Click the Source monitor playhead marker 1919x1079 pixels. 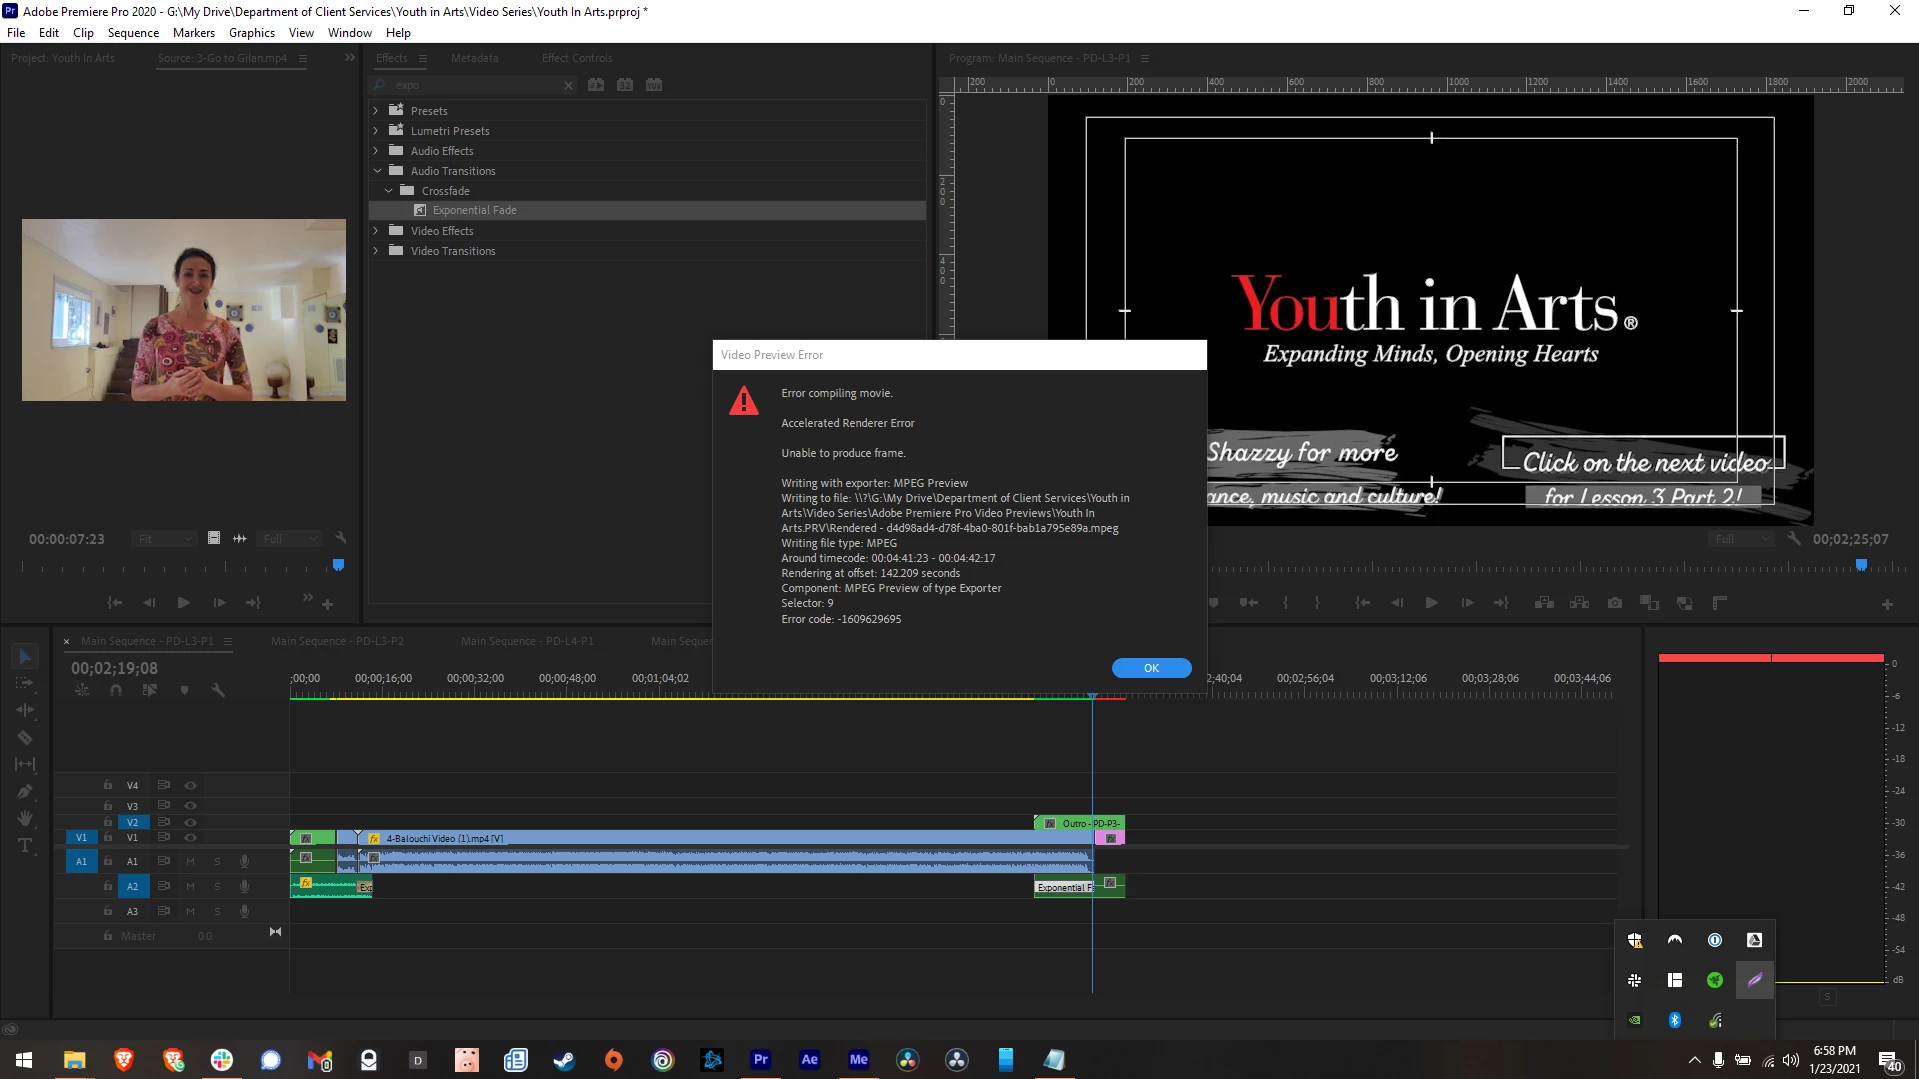point(338,565)
